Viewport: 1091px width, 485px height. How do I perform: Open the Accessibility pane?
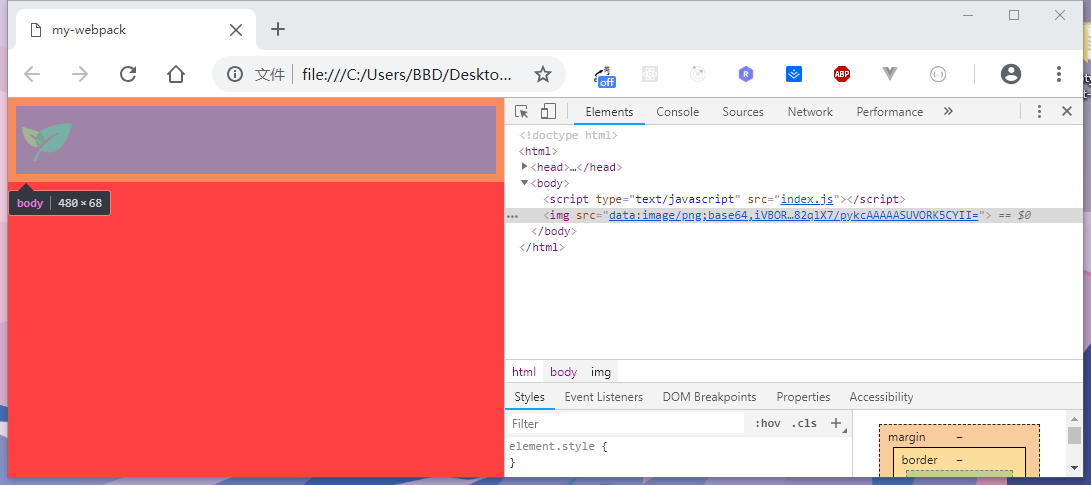click(x=881, y=397)
